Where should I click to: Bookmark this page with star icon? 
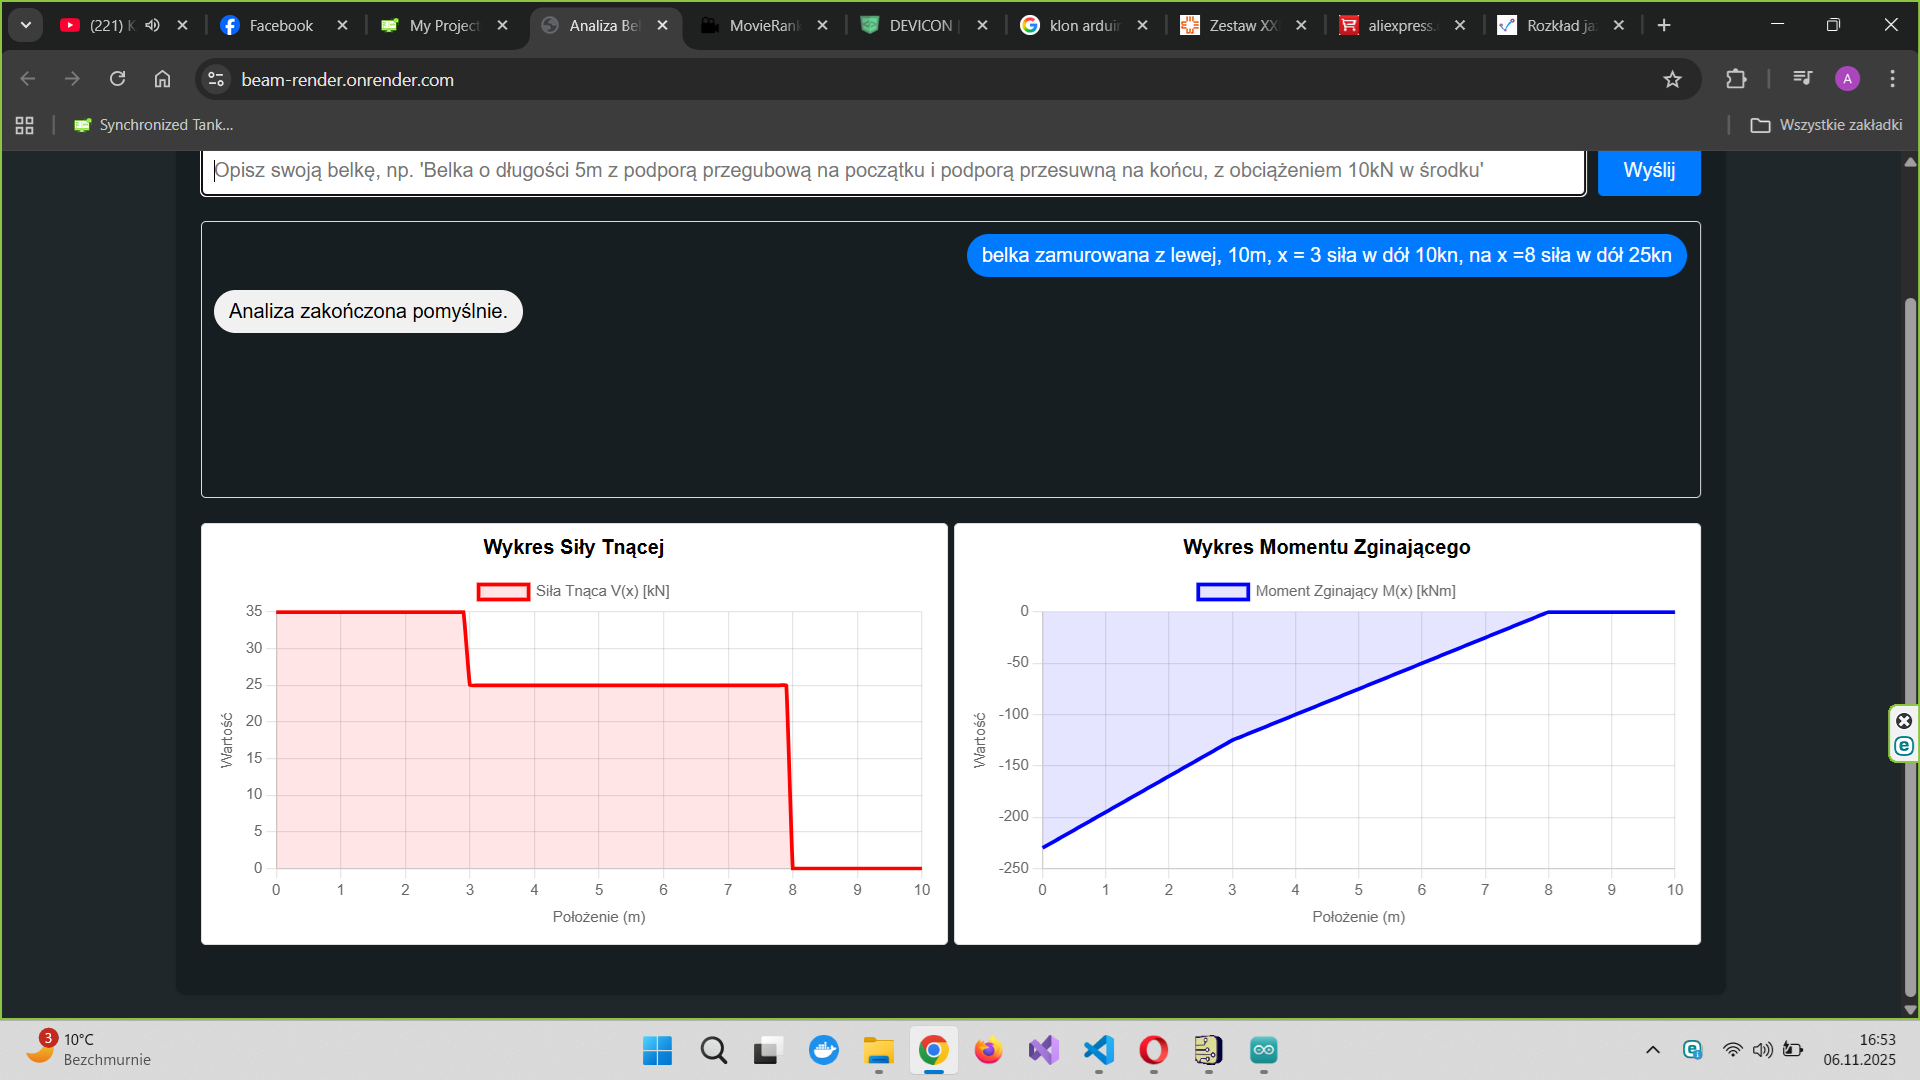[1672, 79]
